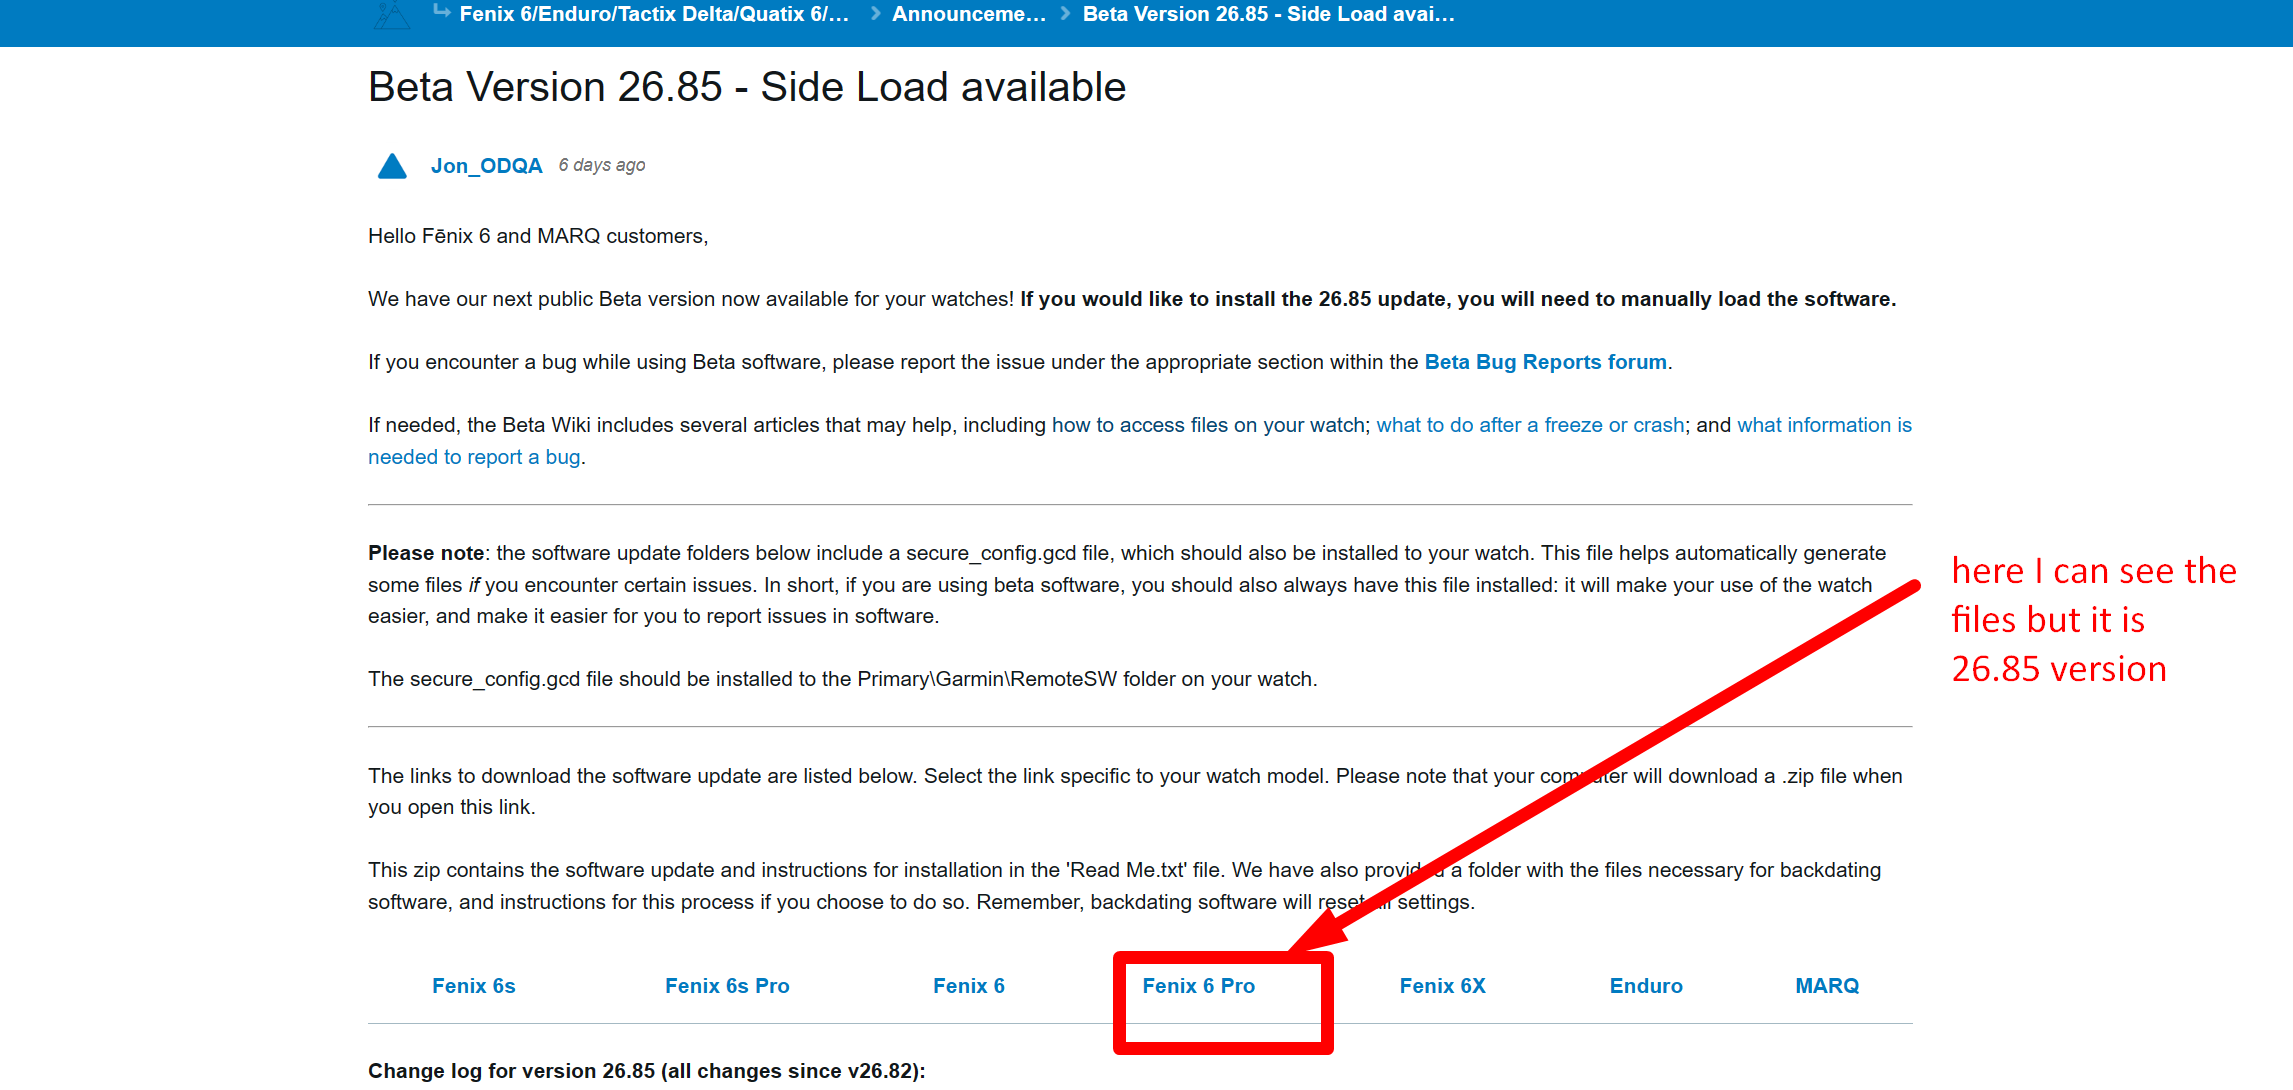Open 'how to access files on your watch'
This screenshot has width=2293, height=1090.
[1208, 425]
